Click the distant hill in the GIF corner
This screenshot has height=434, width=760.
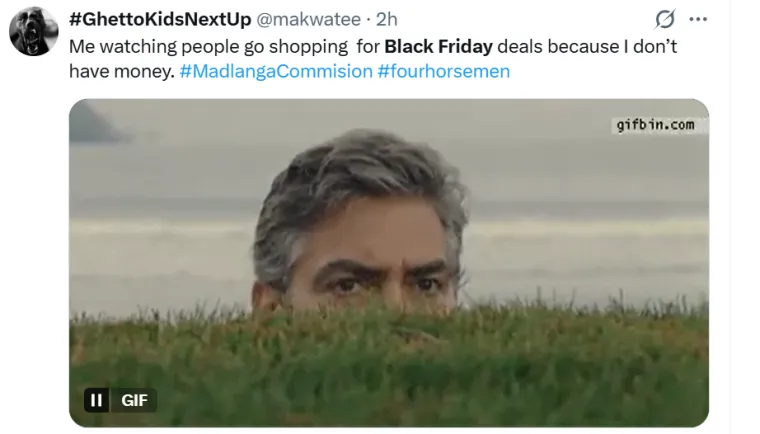click(x=95, y=124)
